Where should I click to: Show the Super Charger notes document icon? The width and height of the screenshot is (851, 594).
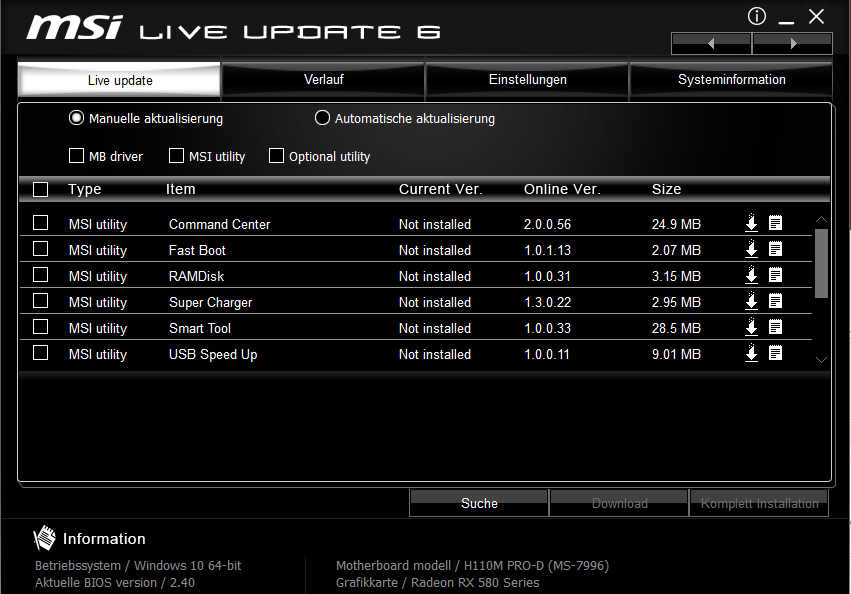[x=776, y=301]
